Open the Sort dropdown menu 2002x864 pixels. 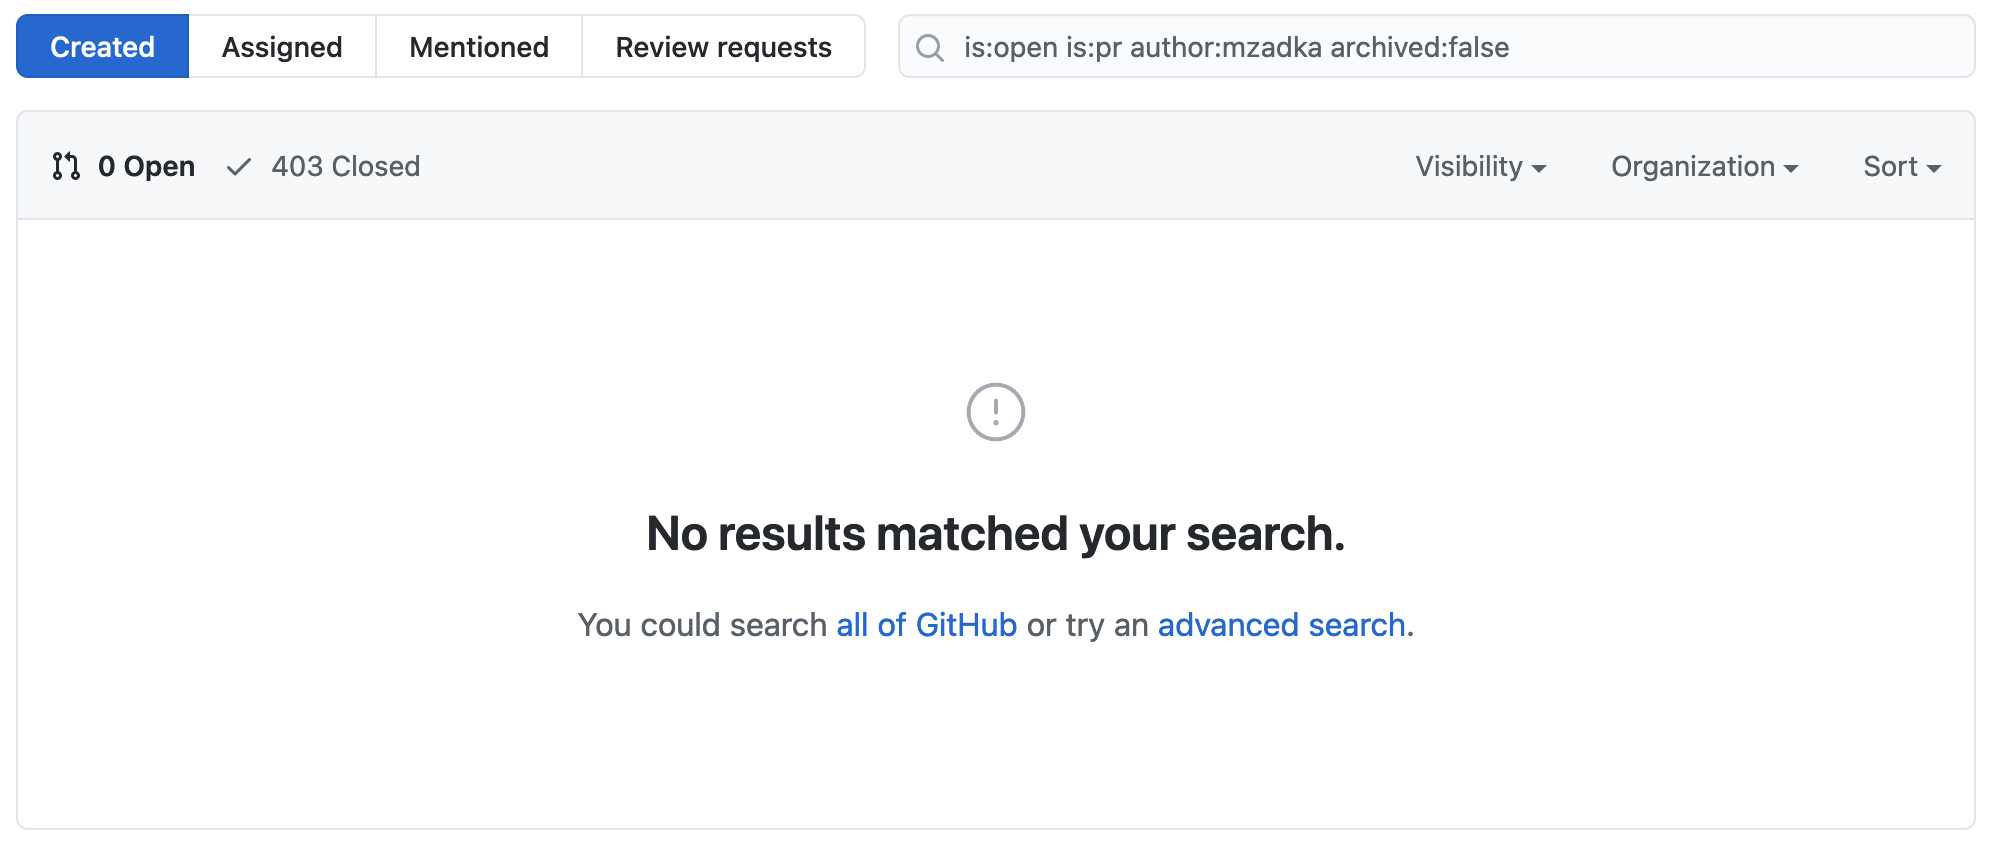tap(1901, 166)
